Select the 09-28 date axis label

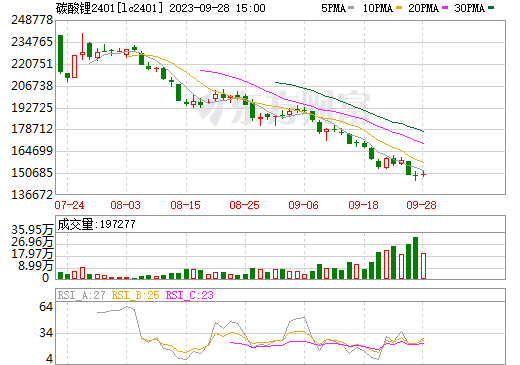(421, 205)
